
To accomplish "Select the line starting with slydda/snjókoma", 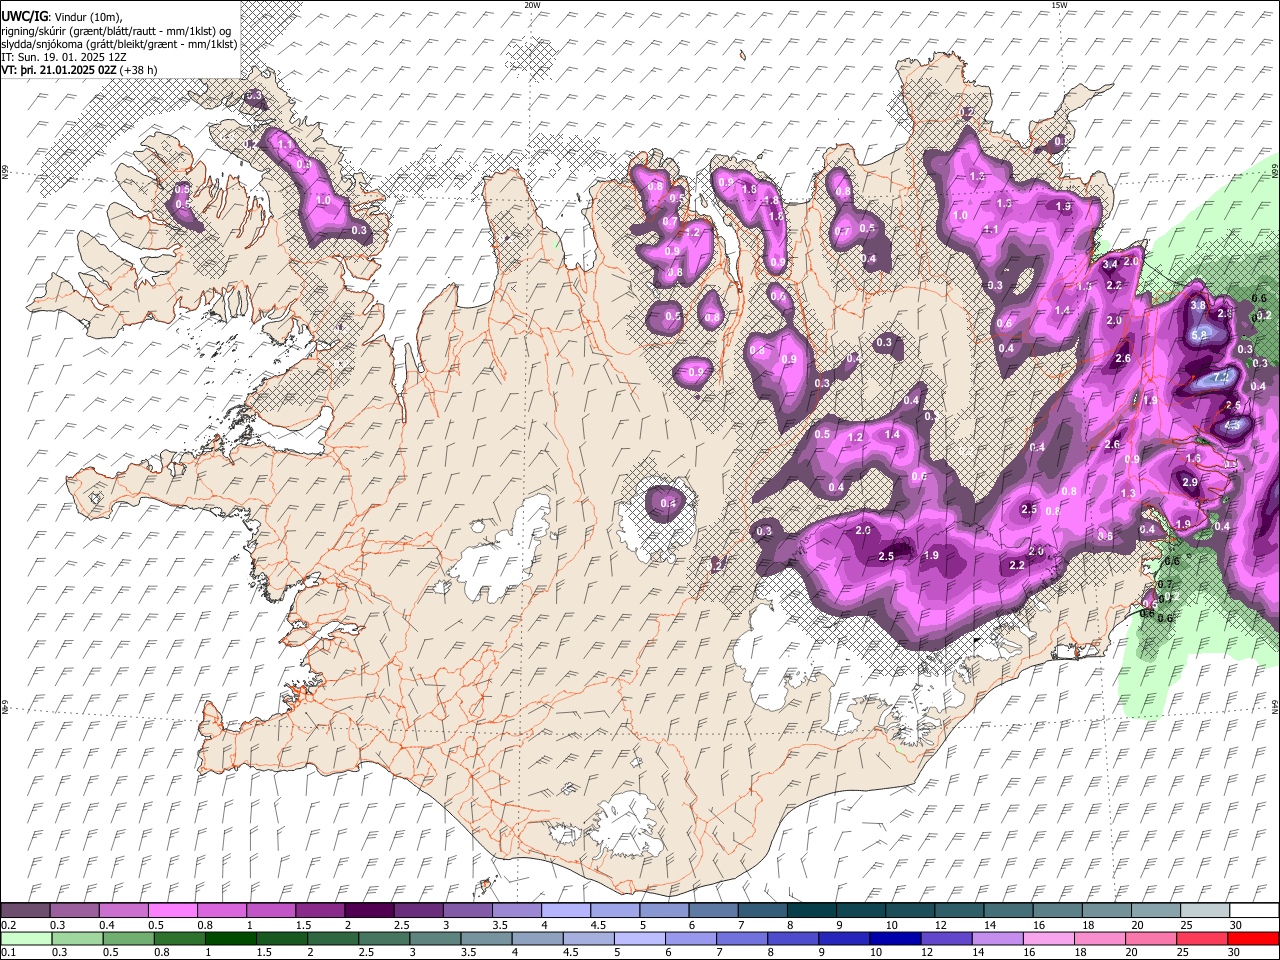I will click(x=119, y=44).
